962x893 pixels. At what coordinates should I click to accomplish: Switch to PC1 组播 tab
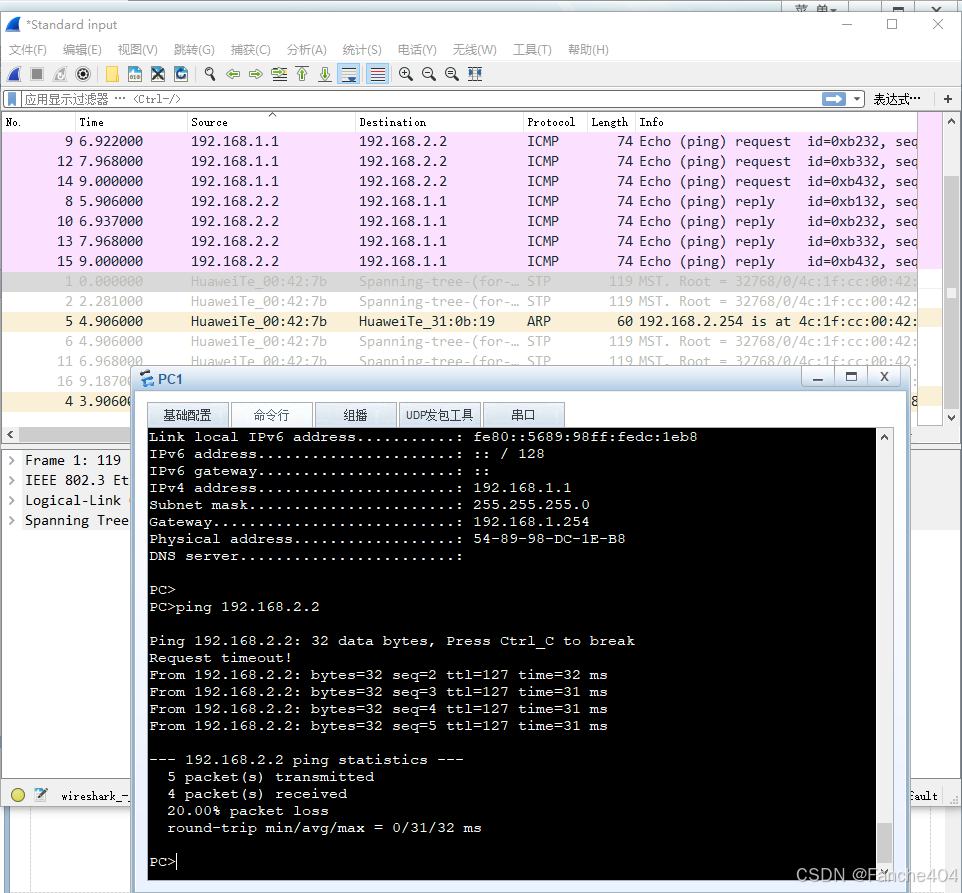tap(355, 415)
